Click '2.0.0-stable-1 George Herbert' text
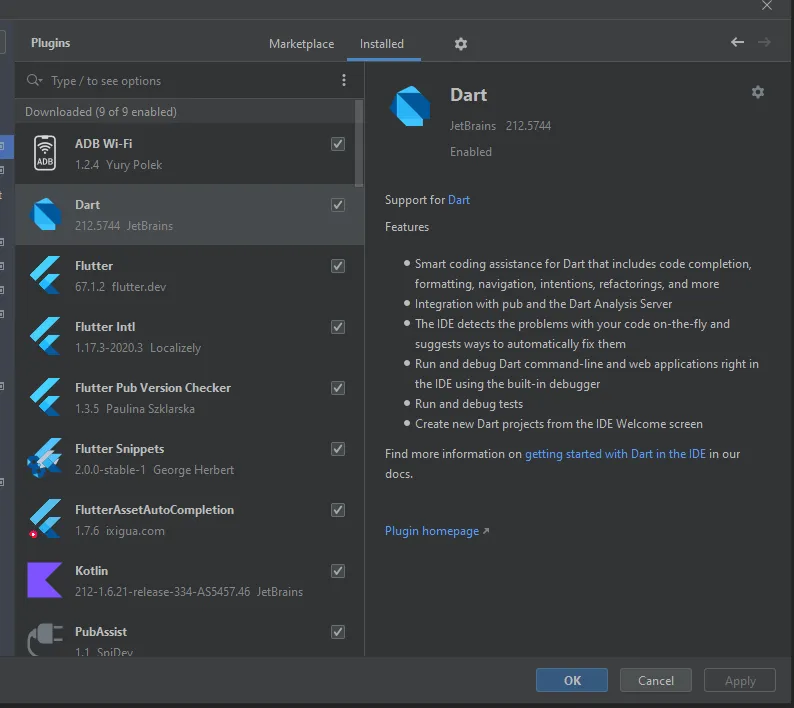This screenshot has height=708, width=794. click(154, 470)
